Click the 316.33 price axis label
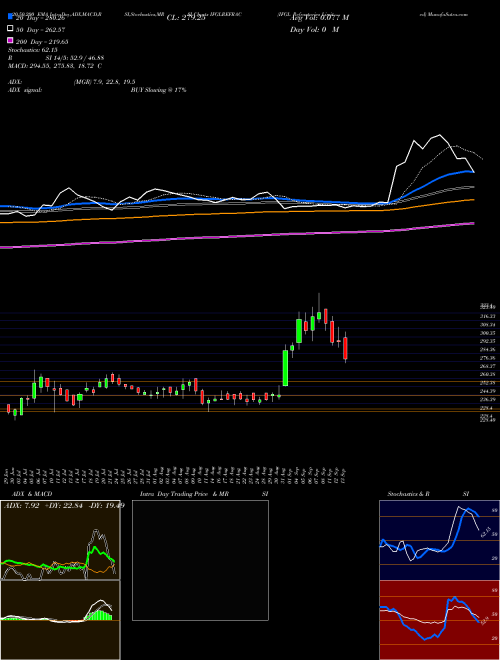This screenshot has height=660, width=500. point(488,316)
